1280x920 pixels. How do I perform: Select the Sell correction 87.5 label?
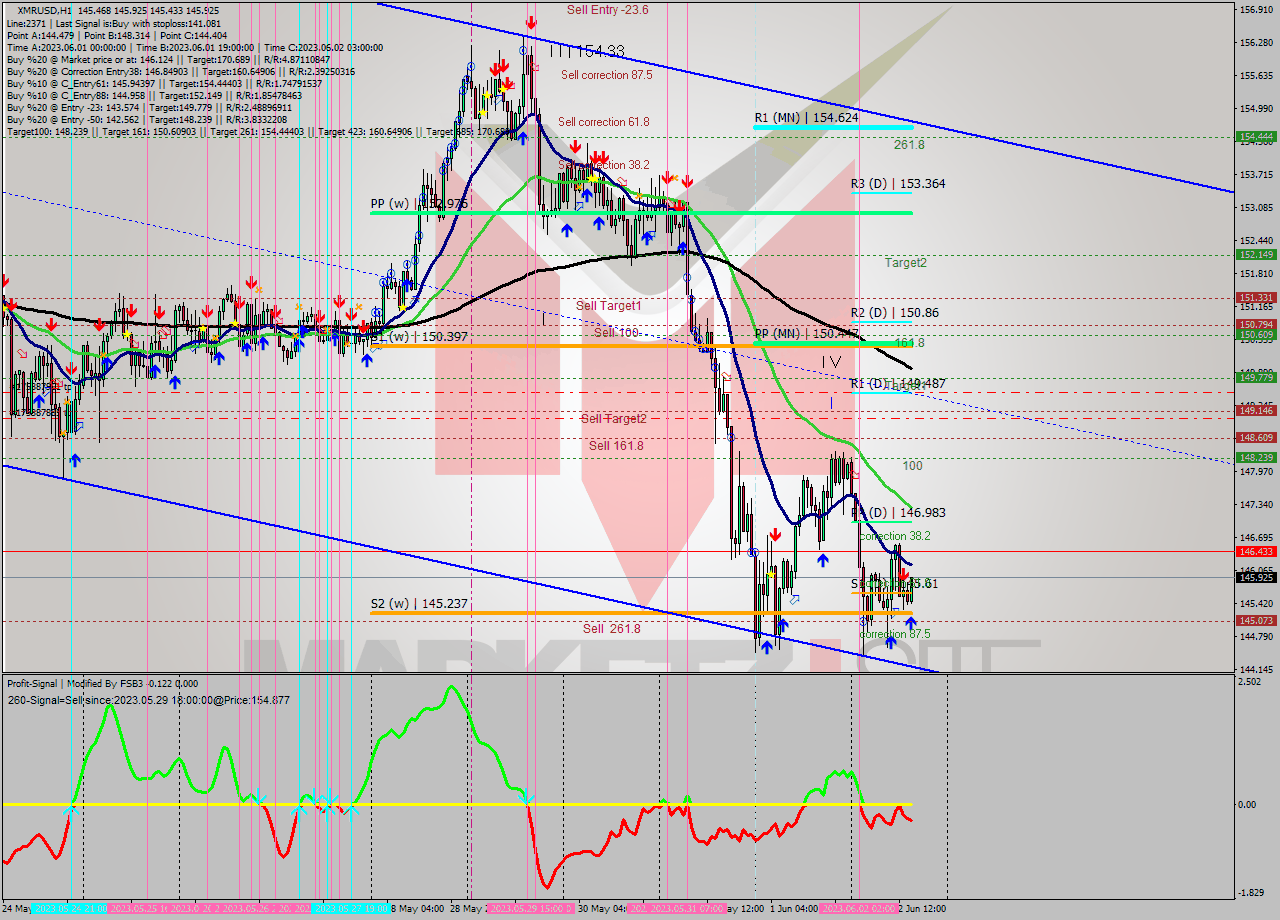(x=606, y=75)
